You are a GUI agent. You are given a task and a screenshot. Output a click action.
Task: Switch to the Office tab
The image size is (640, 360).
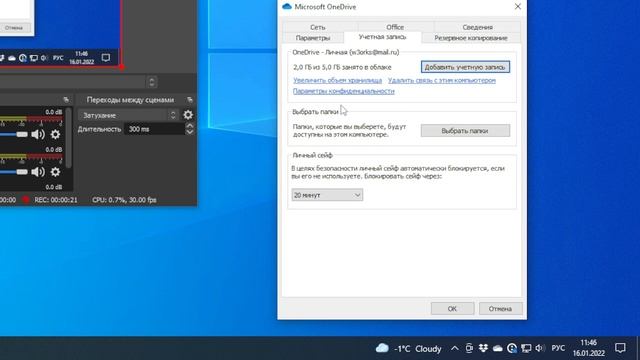[395, 27]
